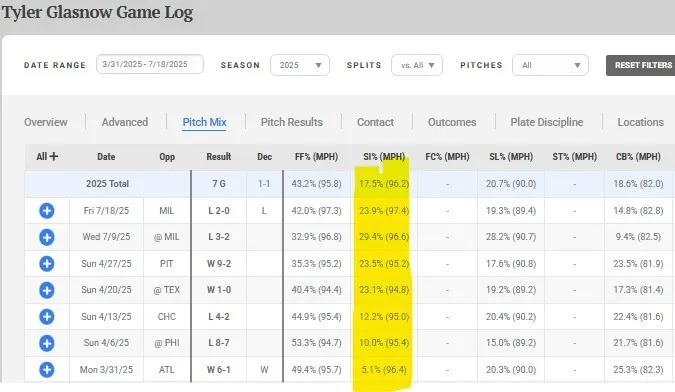Click the 17.5% (96.2) sinker total cell
This screenshot has height=392, width=675.
point(384,184)
